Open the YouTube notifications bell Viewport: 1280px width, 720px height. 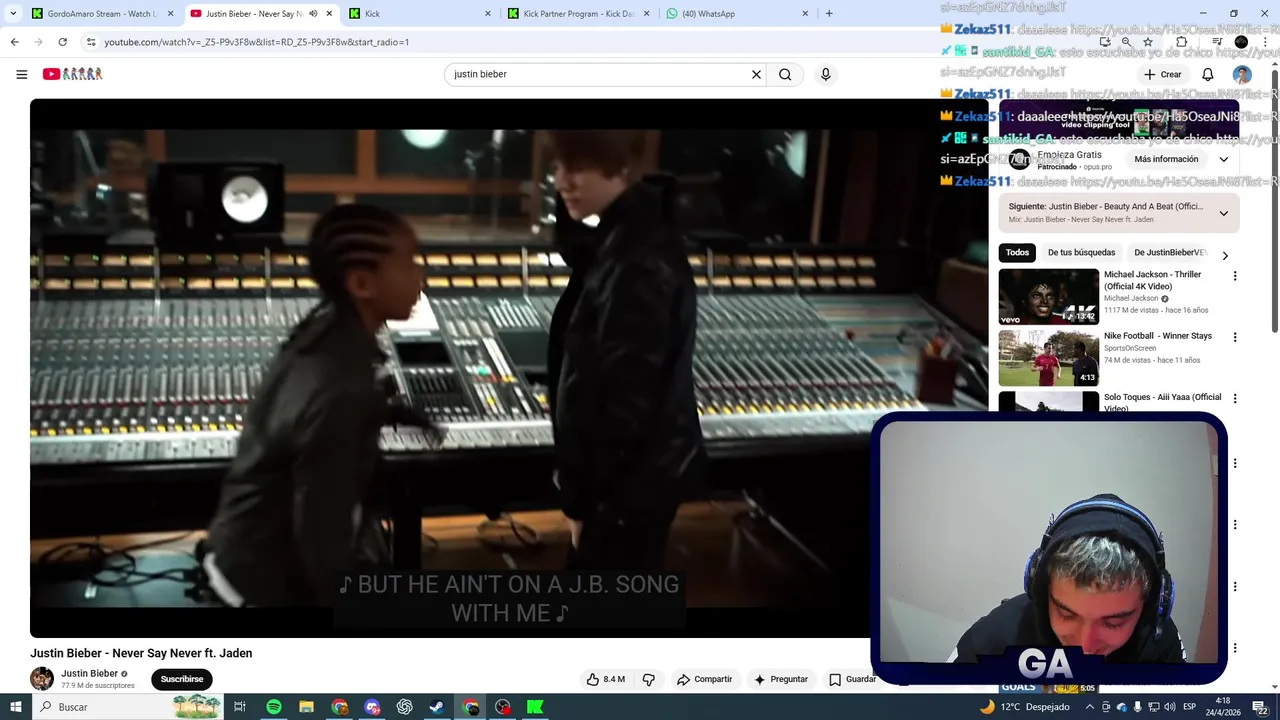click(x=1207, y=74)
